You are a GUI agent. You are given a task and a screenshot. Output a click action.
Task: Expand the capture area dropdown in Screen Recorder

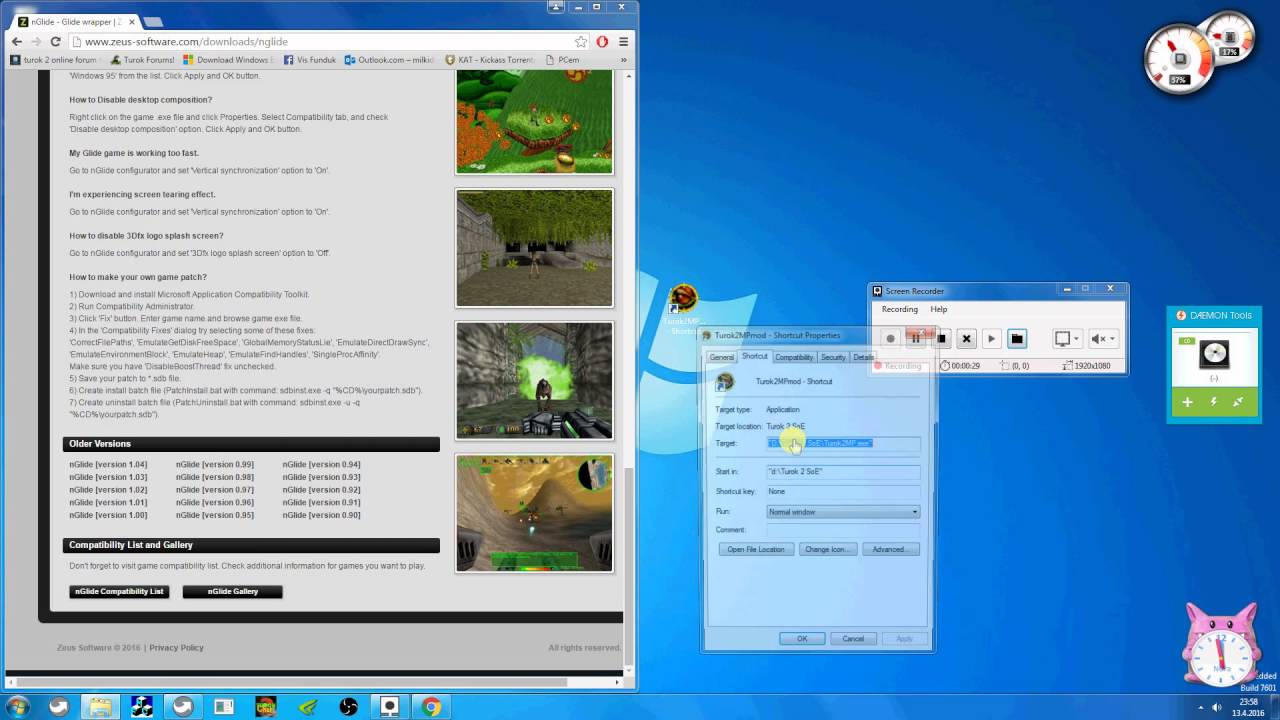coord(1076,339)
